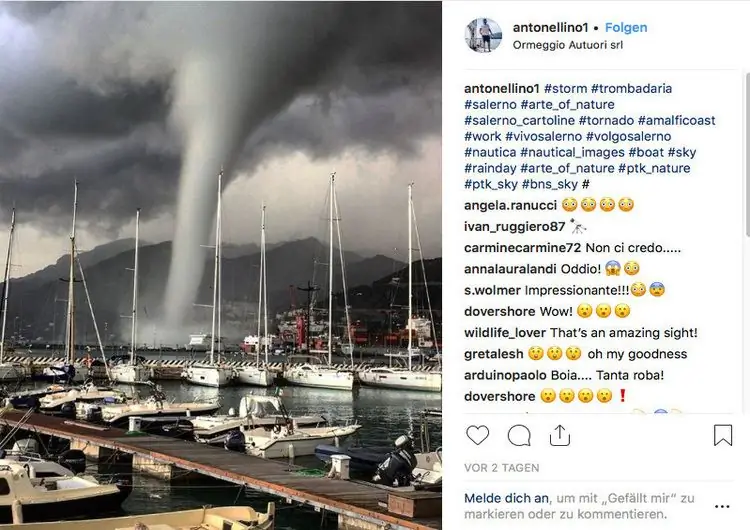Open the #storm hashtag

click(565, 88)
